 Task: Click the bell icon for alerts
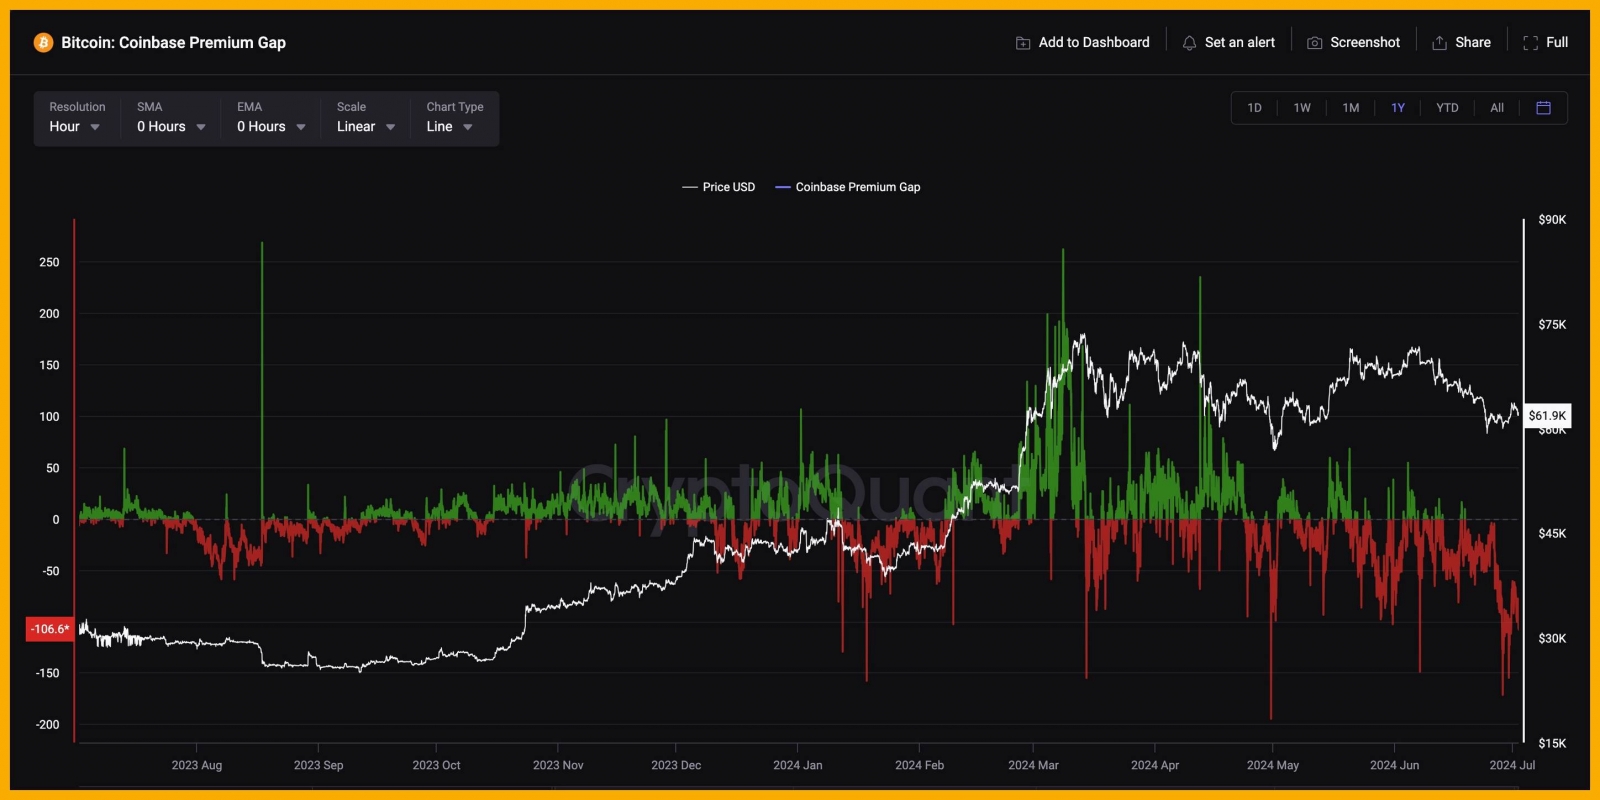1189,43
